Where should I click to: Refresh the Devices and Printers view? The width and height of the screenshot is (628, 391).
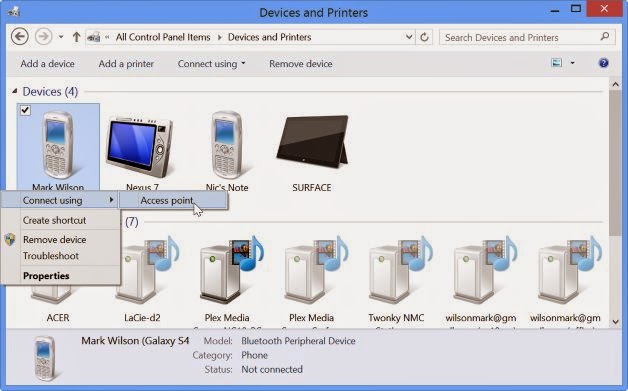click(x=424, y=37)
